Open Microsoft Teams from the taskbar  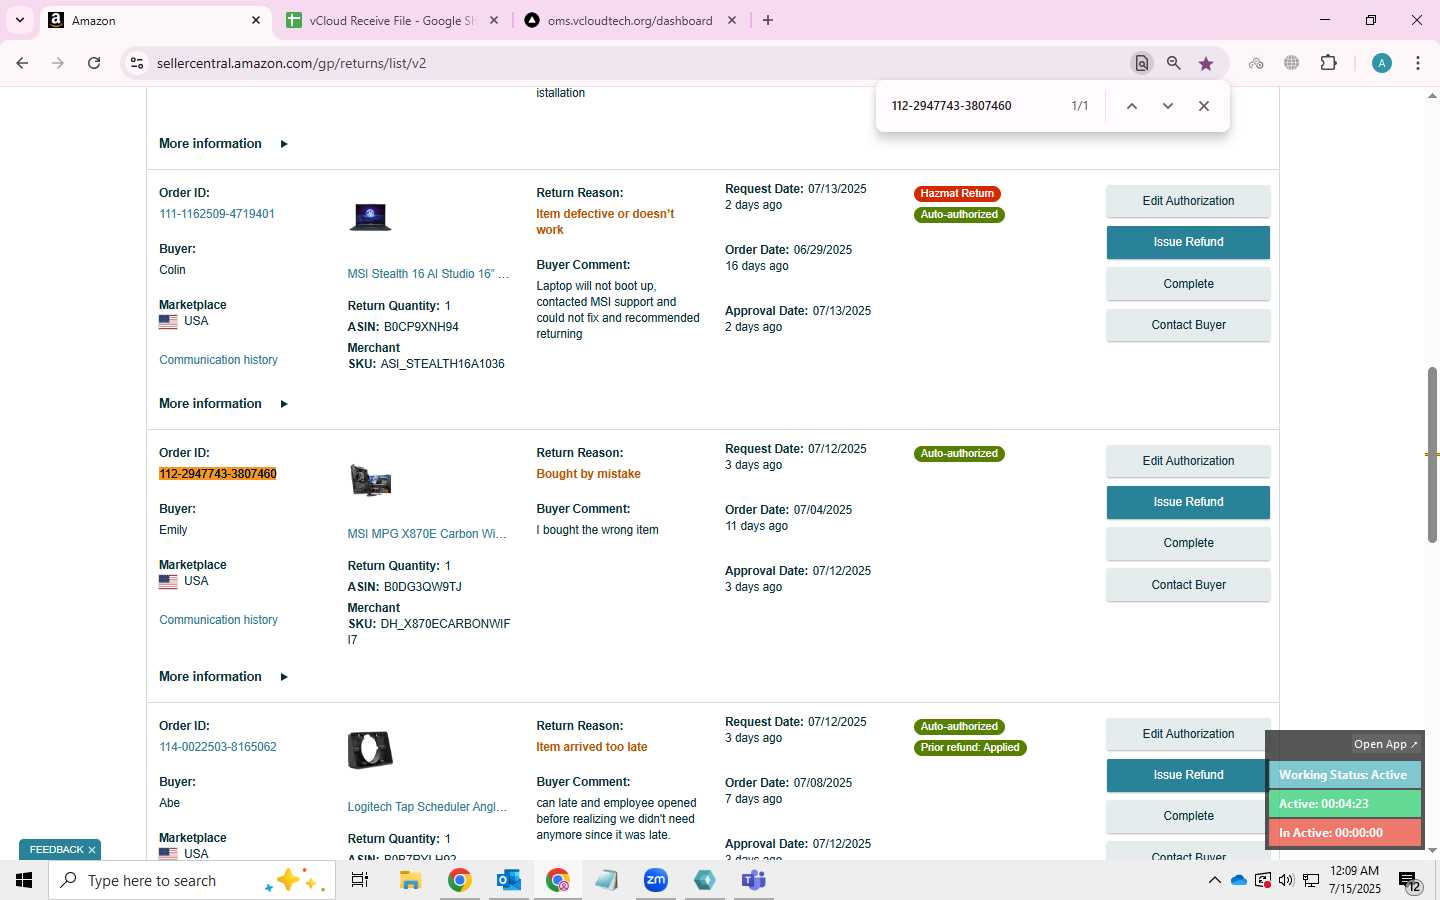tap(754, 880)
